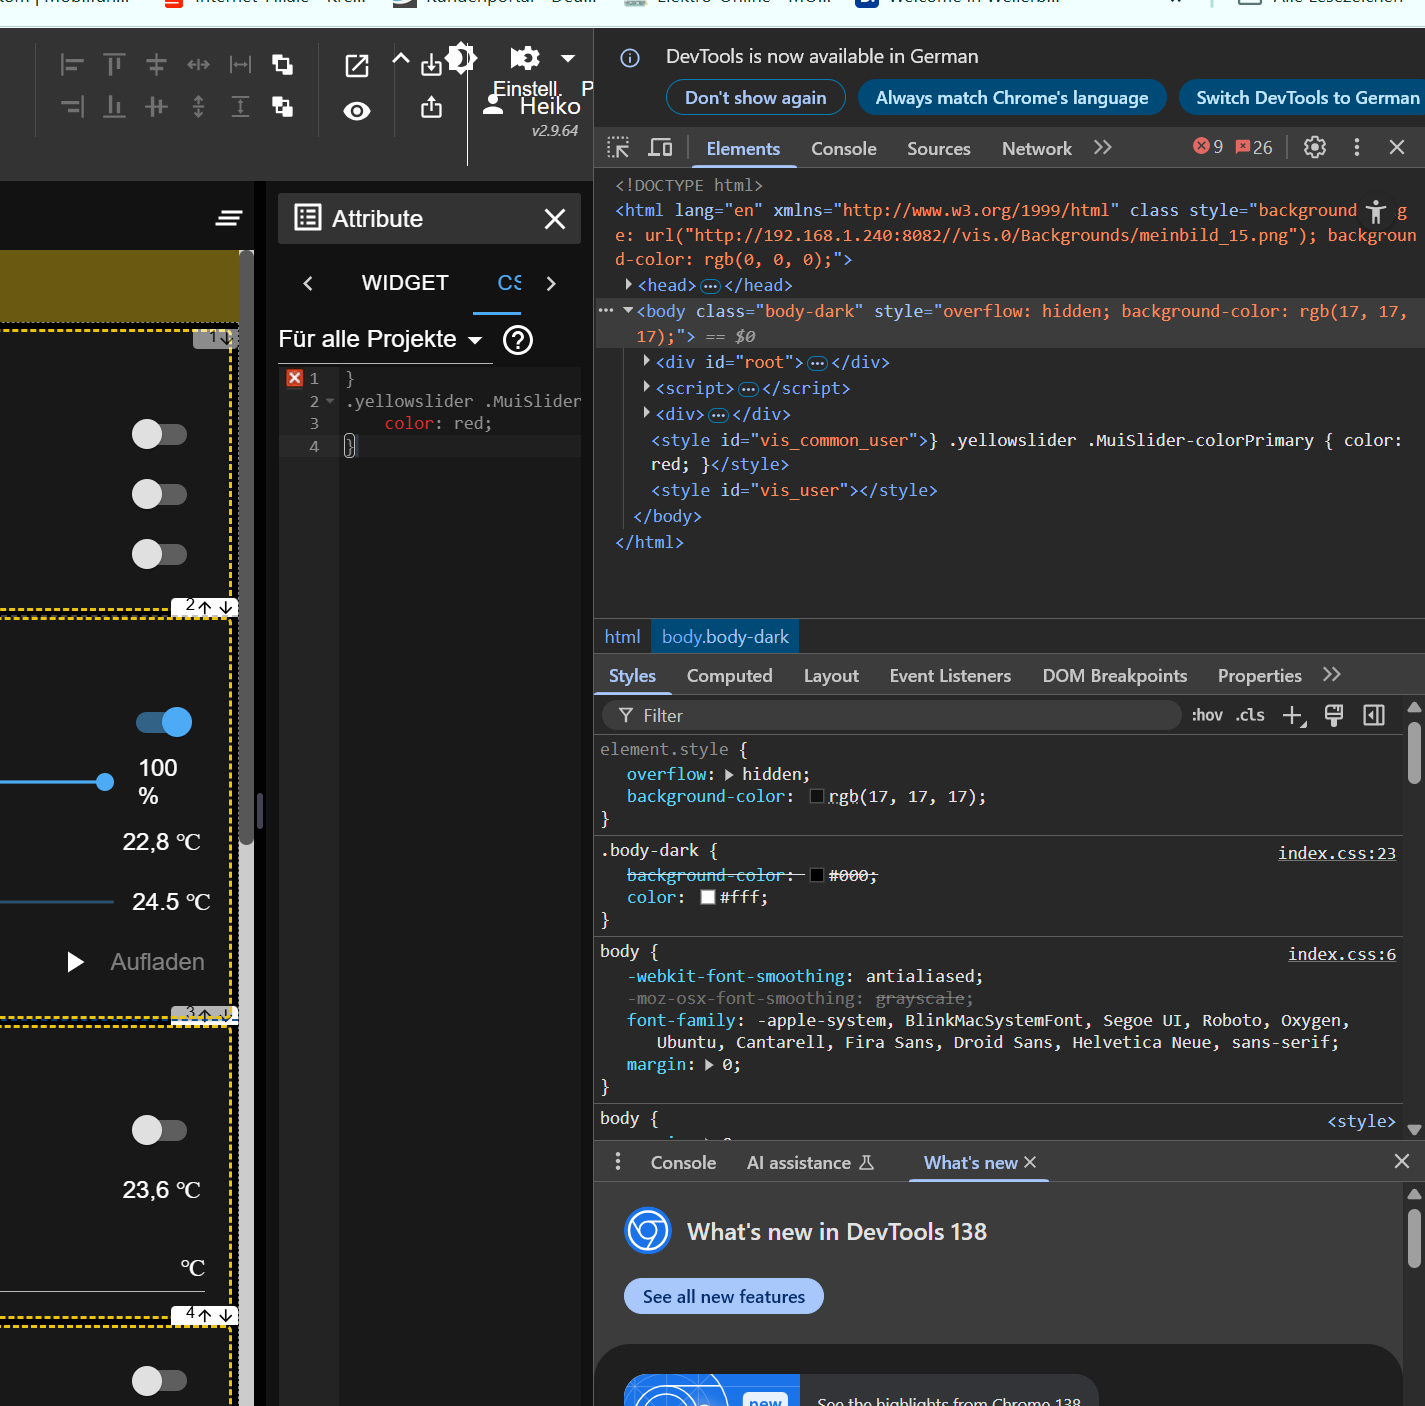Click the Heiko user icon

point(493,105)
